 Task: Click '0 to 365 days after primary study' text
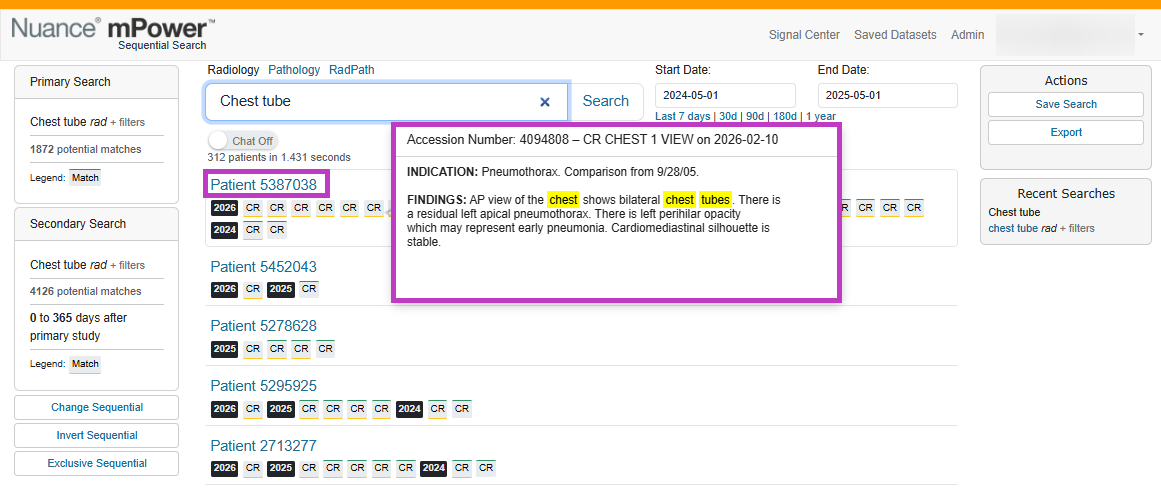click(78, 327)
